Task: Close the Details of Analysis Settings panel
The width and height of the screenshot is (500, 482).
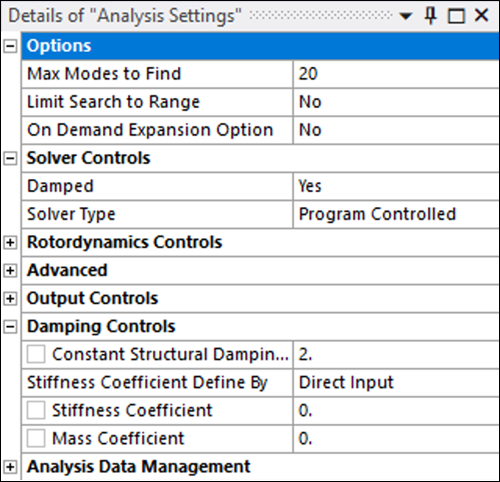Action: pos(481,15)
